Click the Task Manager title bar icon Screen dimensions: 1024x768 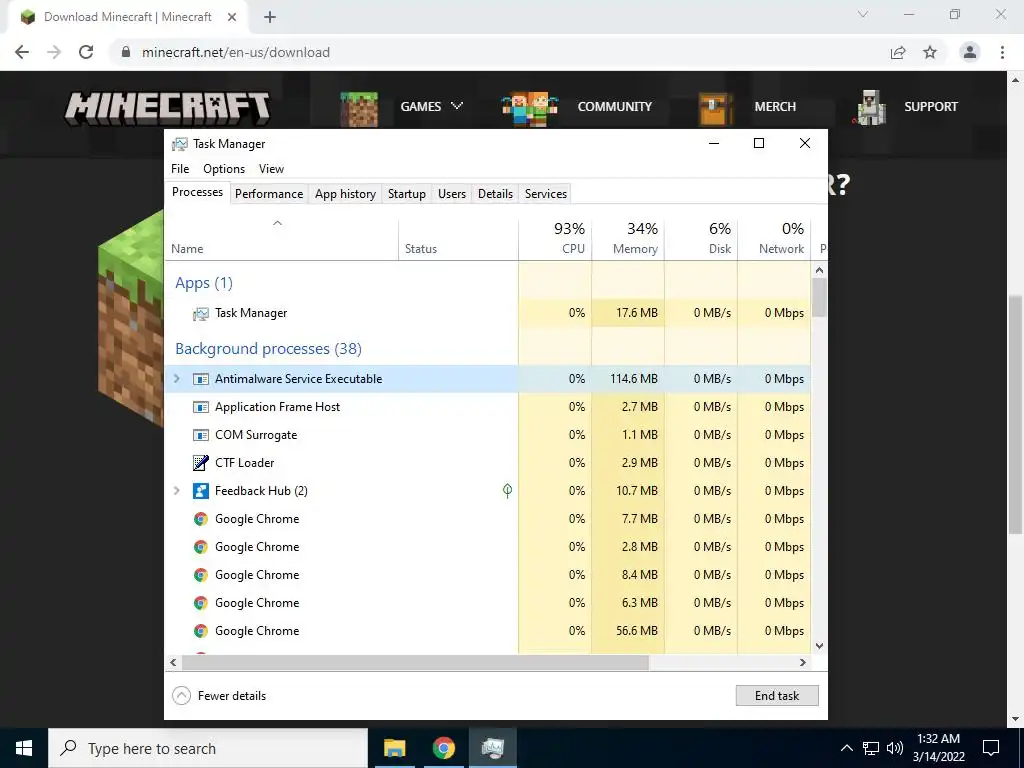pyautogui.click(x=180, y=144)
